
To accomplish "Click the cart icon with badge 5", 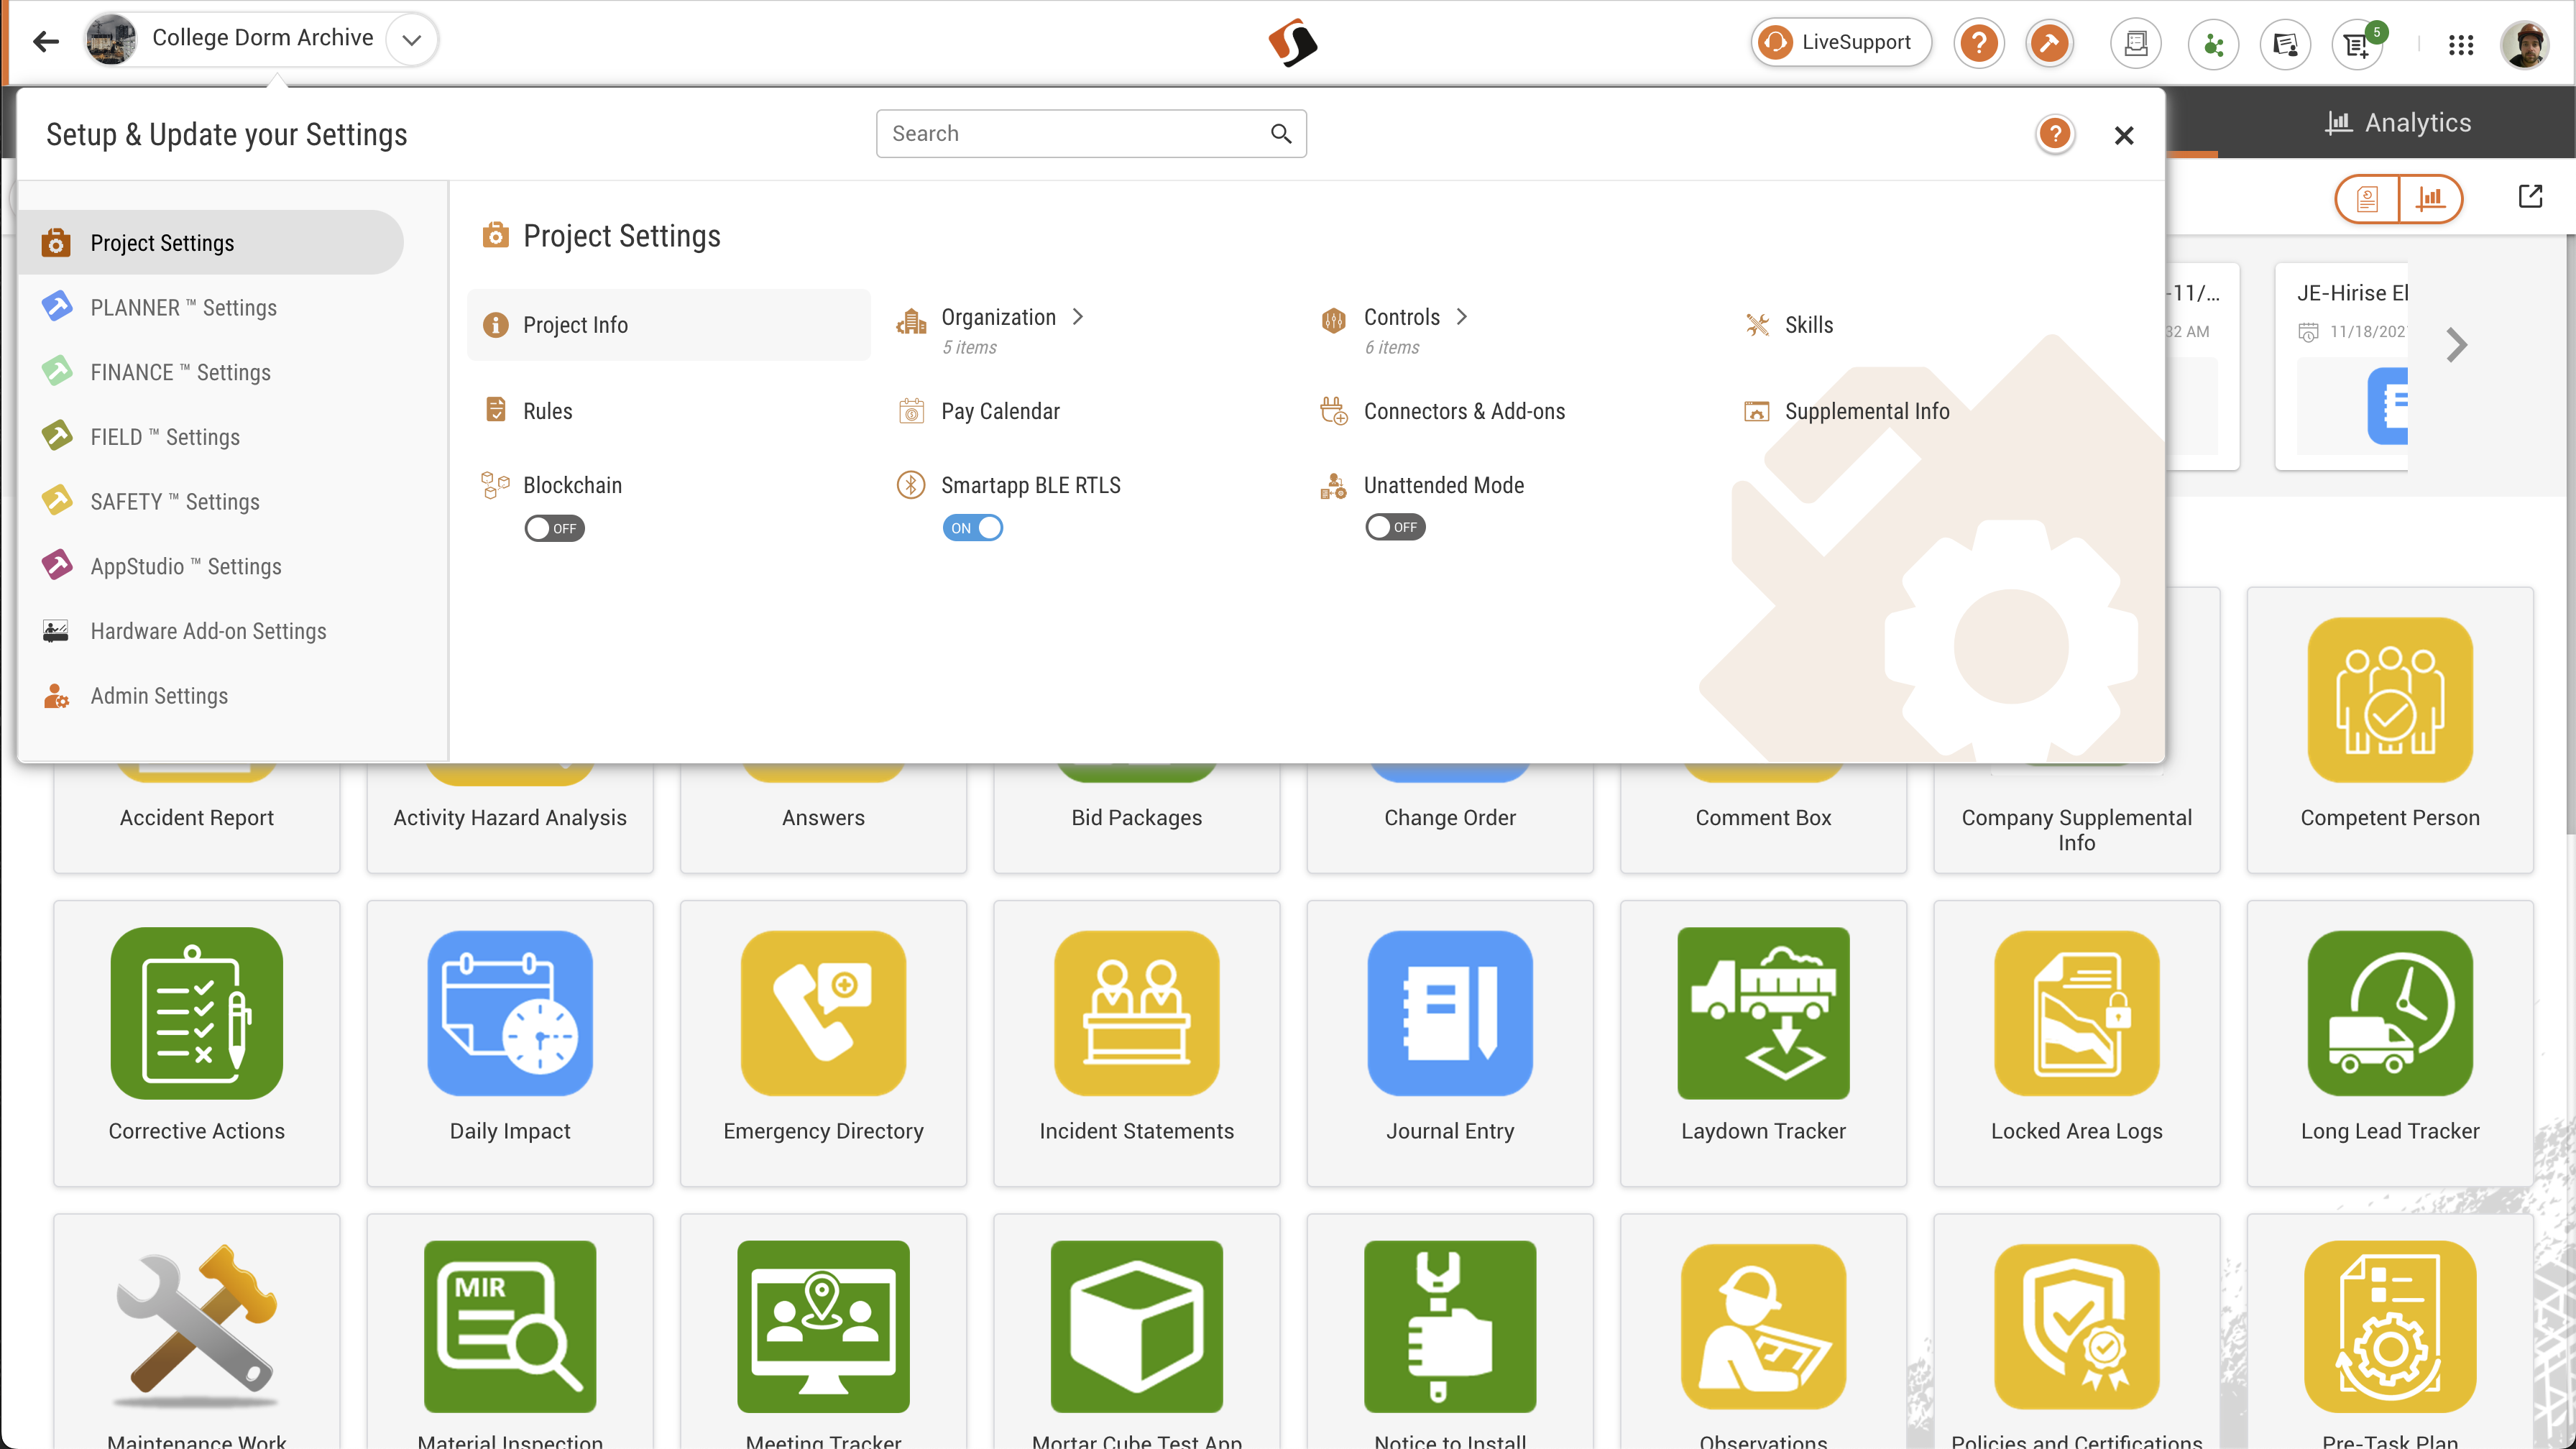I will coord(2357,44).
